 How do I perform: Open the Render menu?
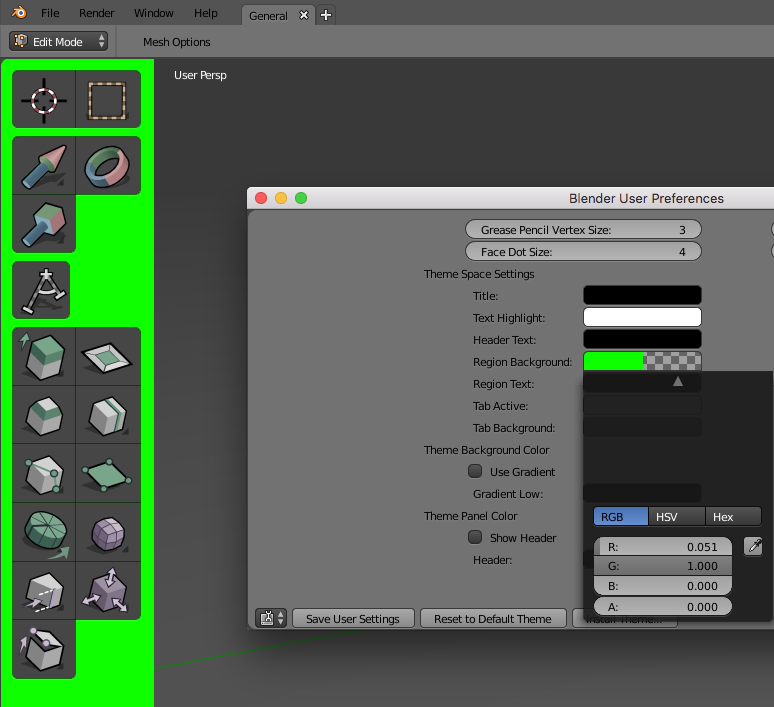click(x=97, y=13)
